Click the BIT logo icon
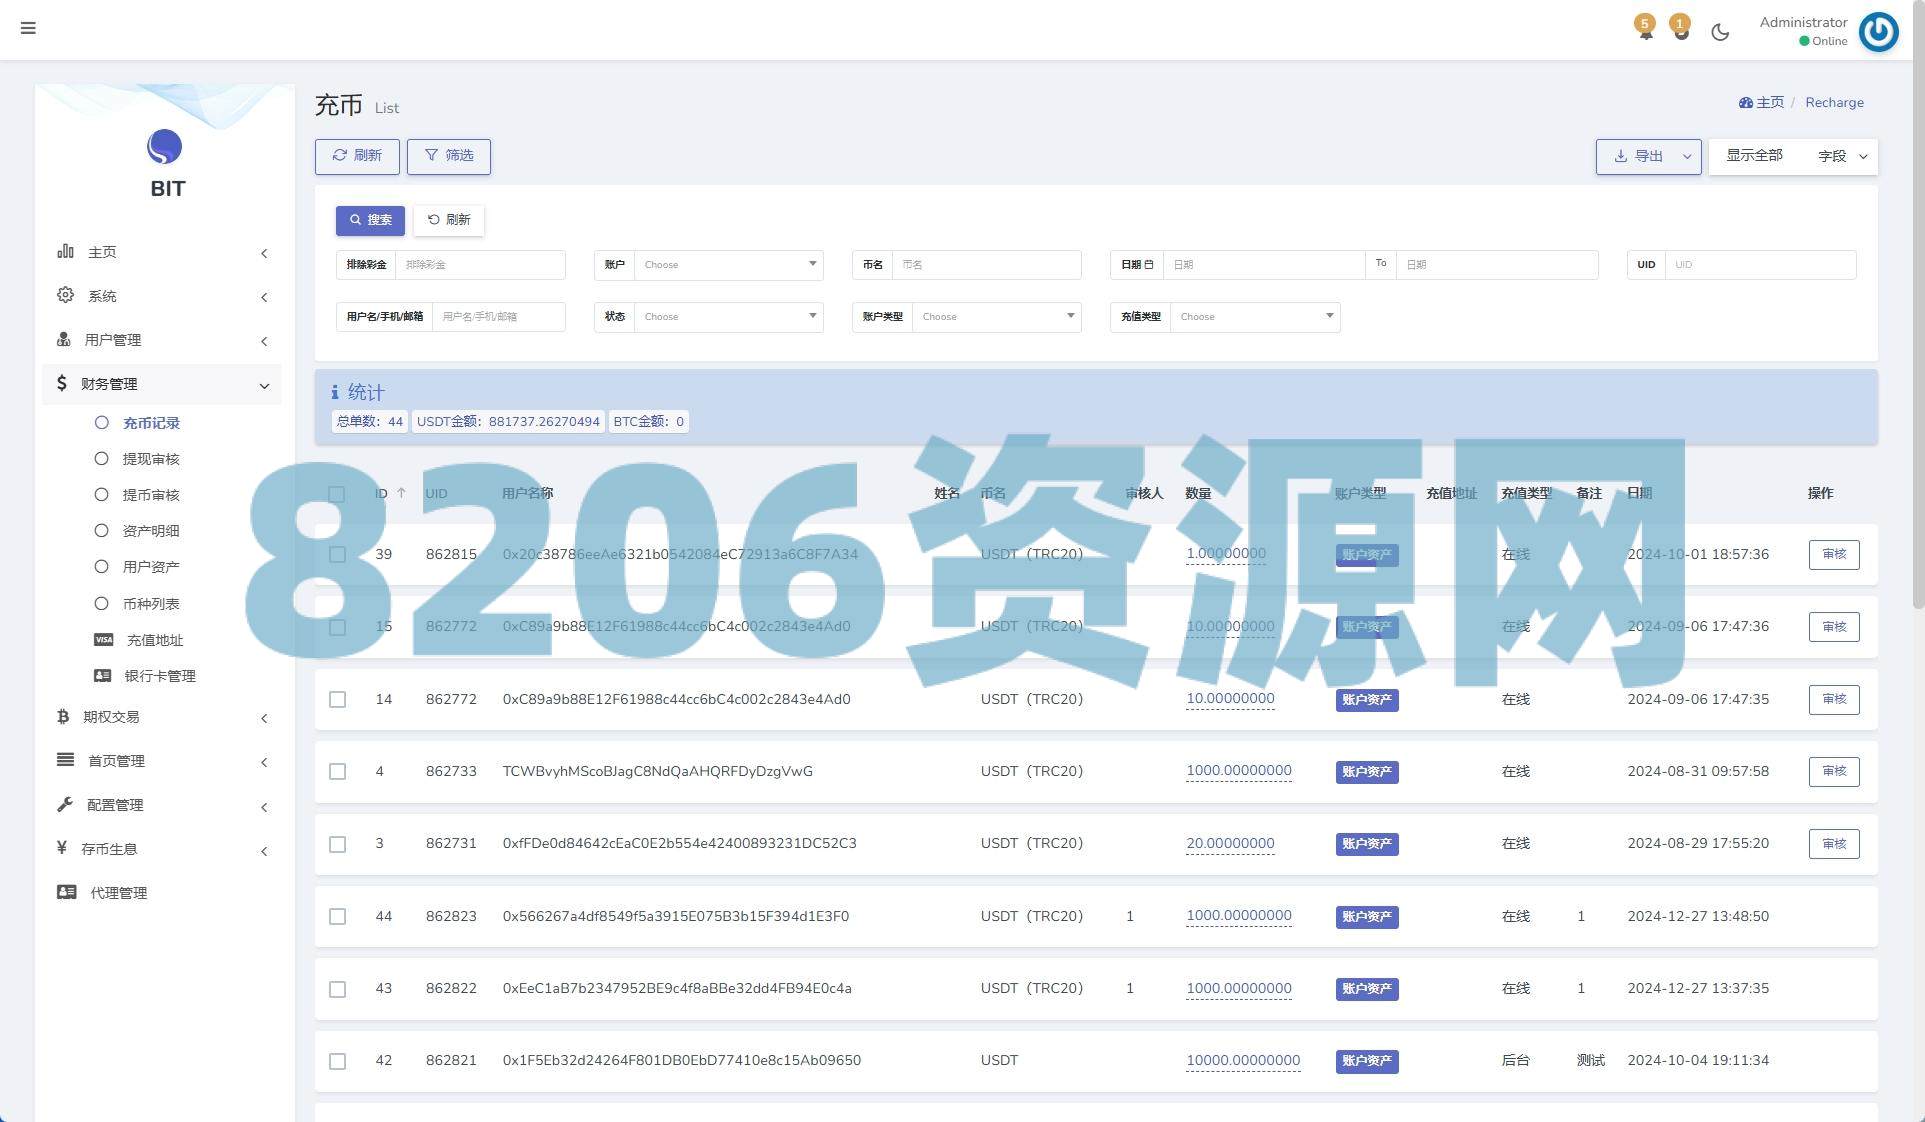The width and height of the screenshot is (1925, 1122). (165, 147)
